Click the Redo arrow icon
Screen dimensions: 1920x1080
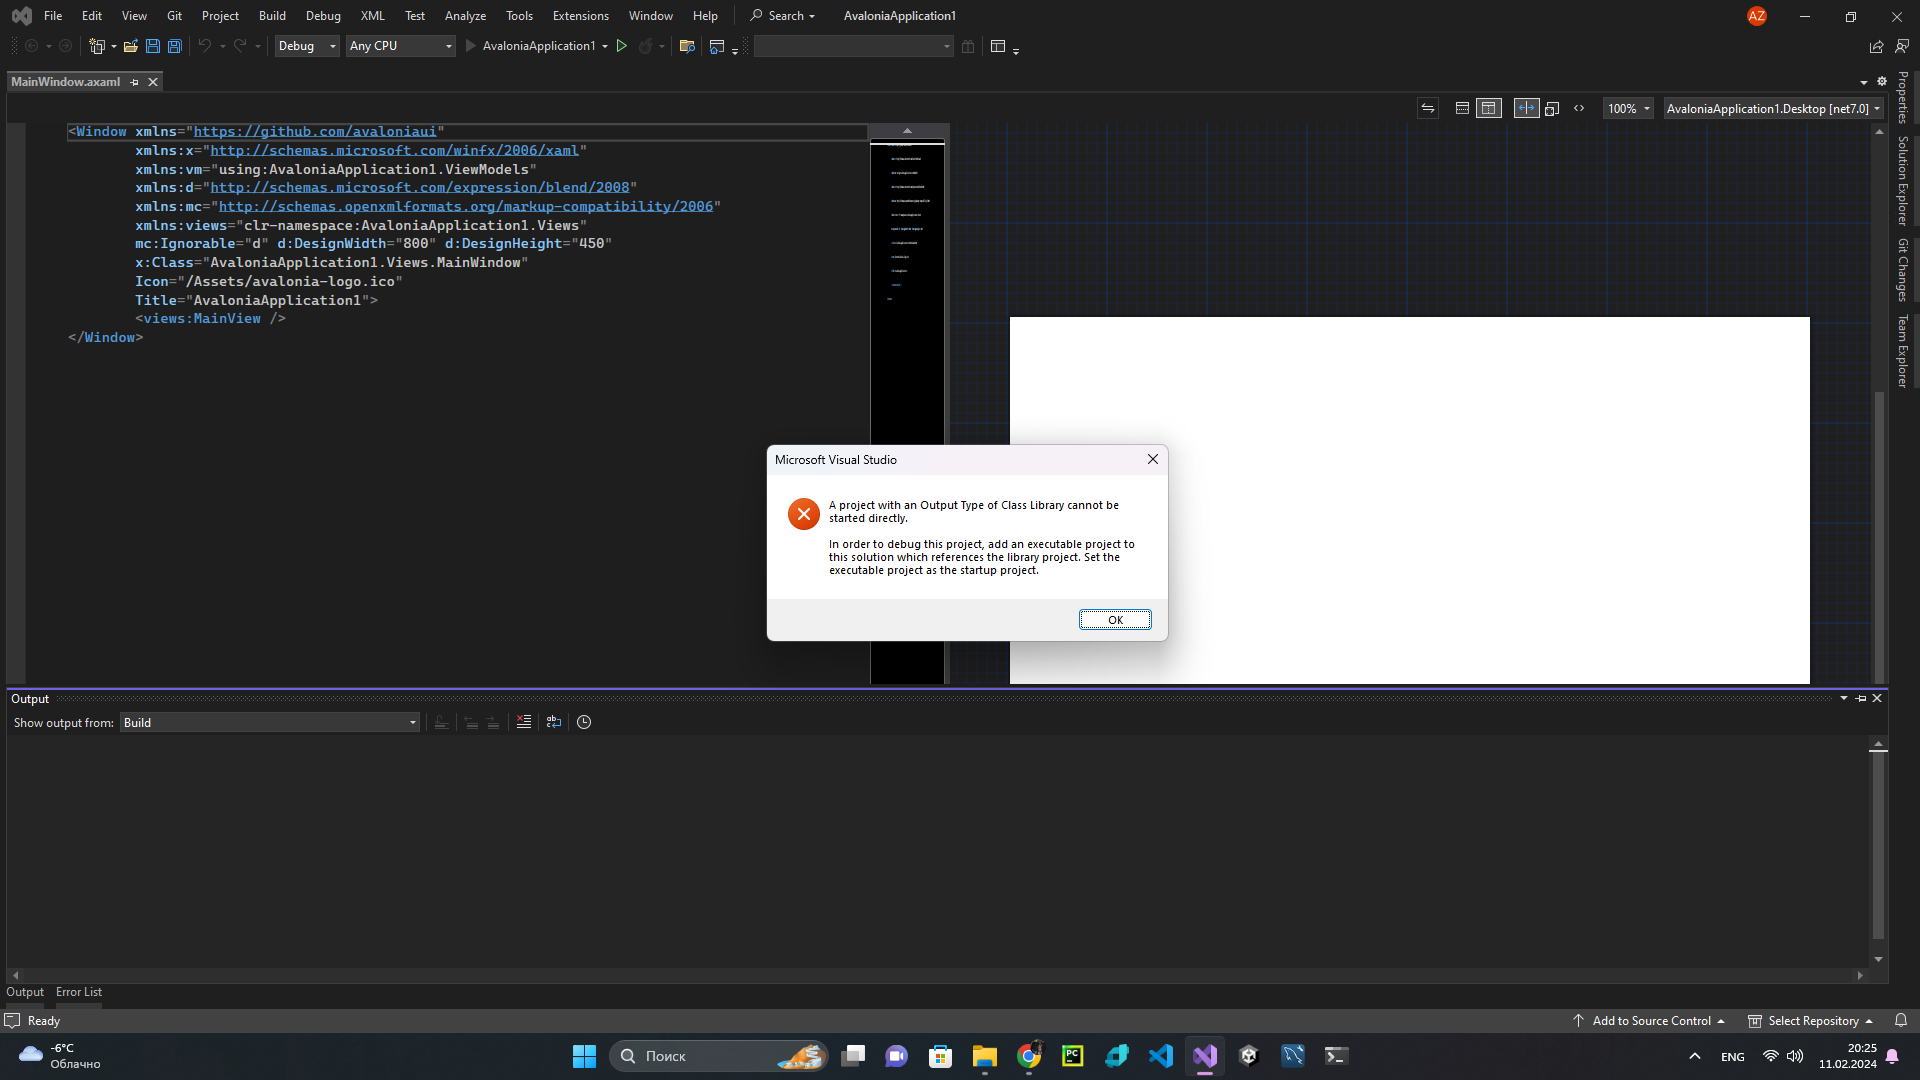click(x=240, y=46)
